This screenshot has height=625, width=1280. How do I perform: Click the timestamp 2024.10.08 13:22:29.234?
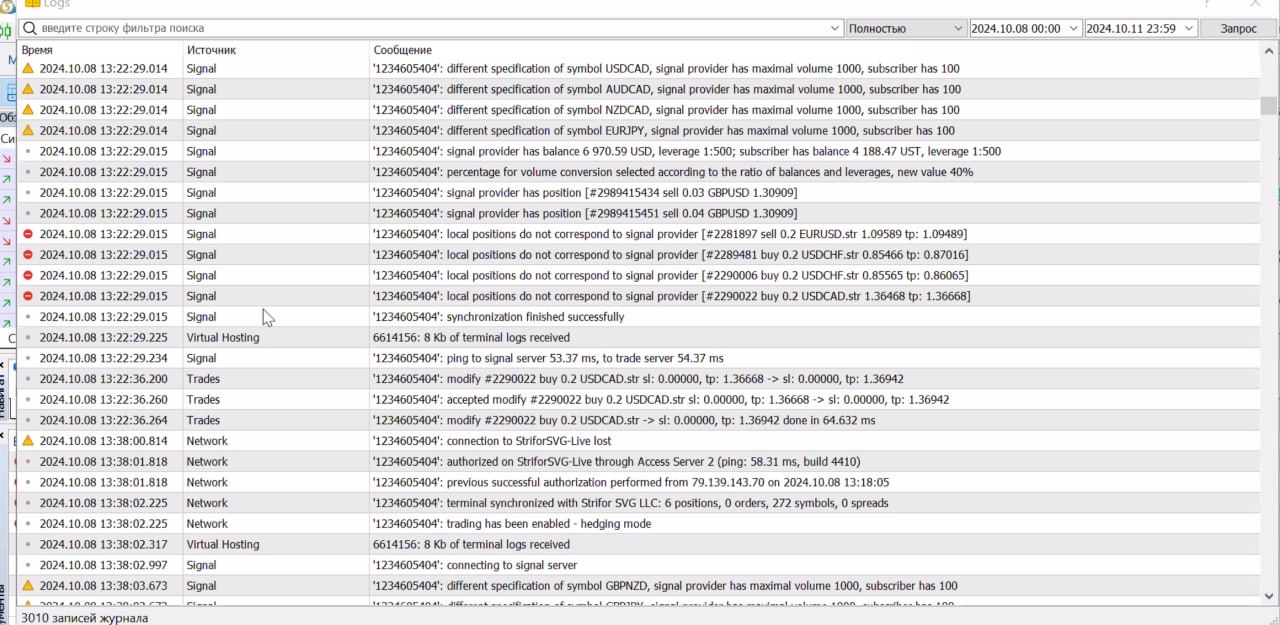click(x=104, y=358)
